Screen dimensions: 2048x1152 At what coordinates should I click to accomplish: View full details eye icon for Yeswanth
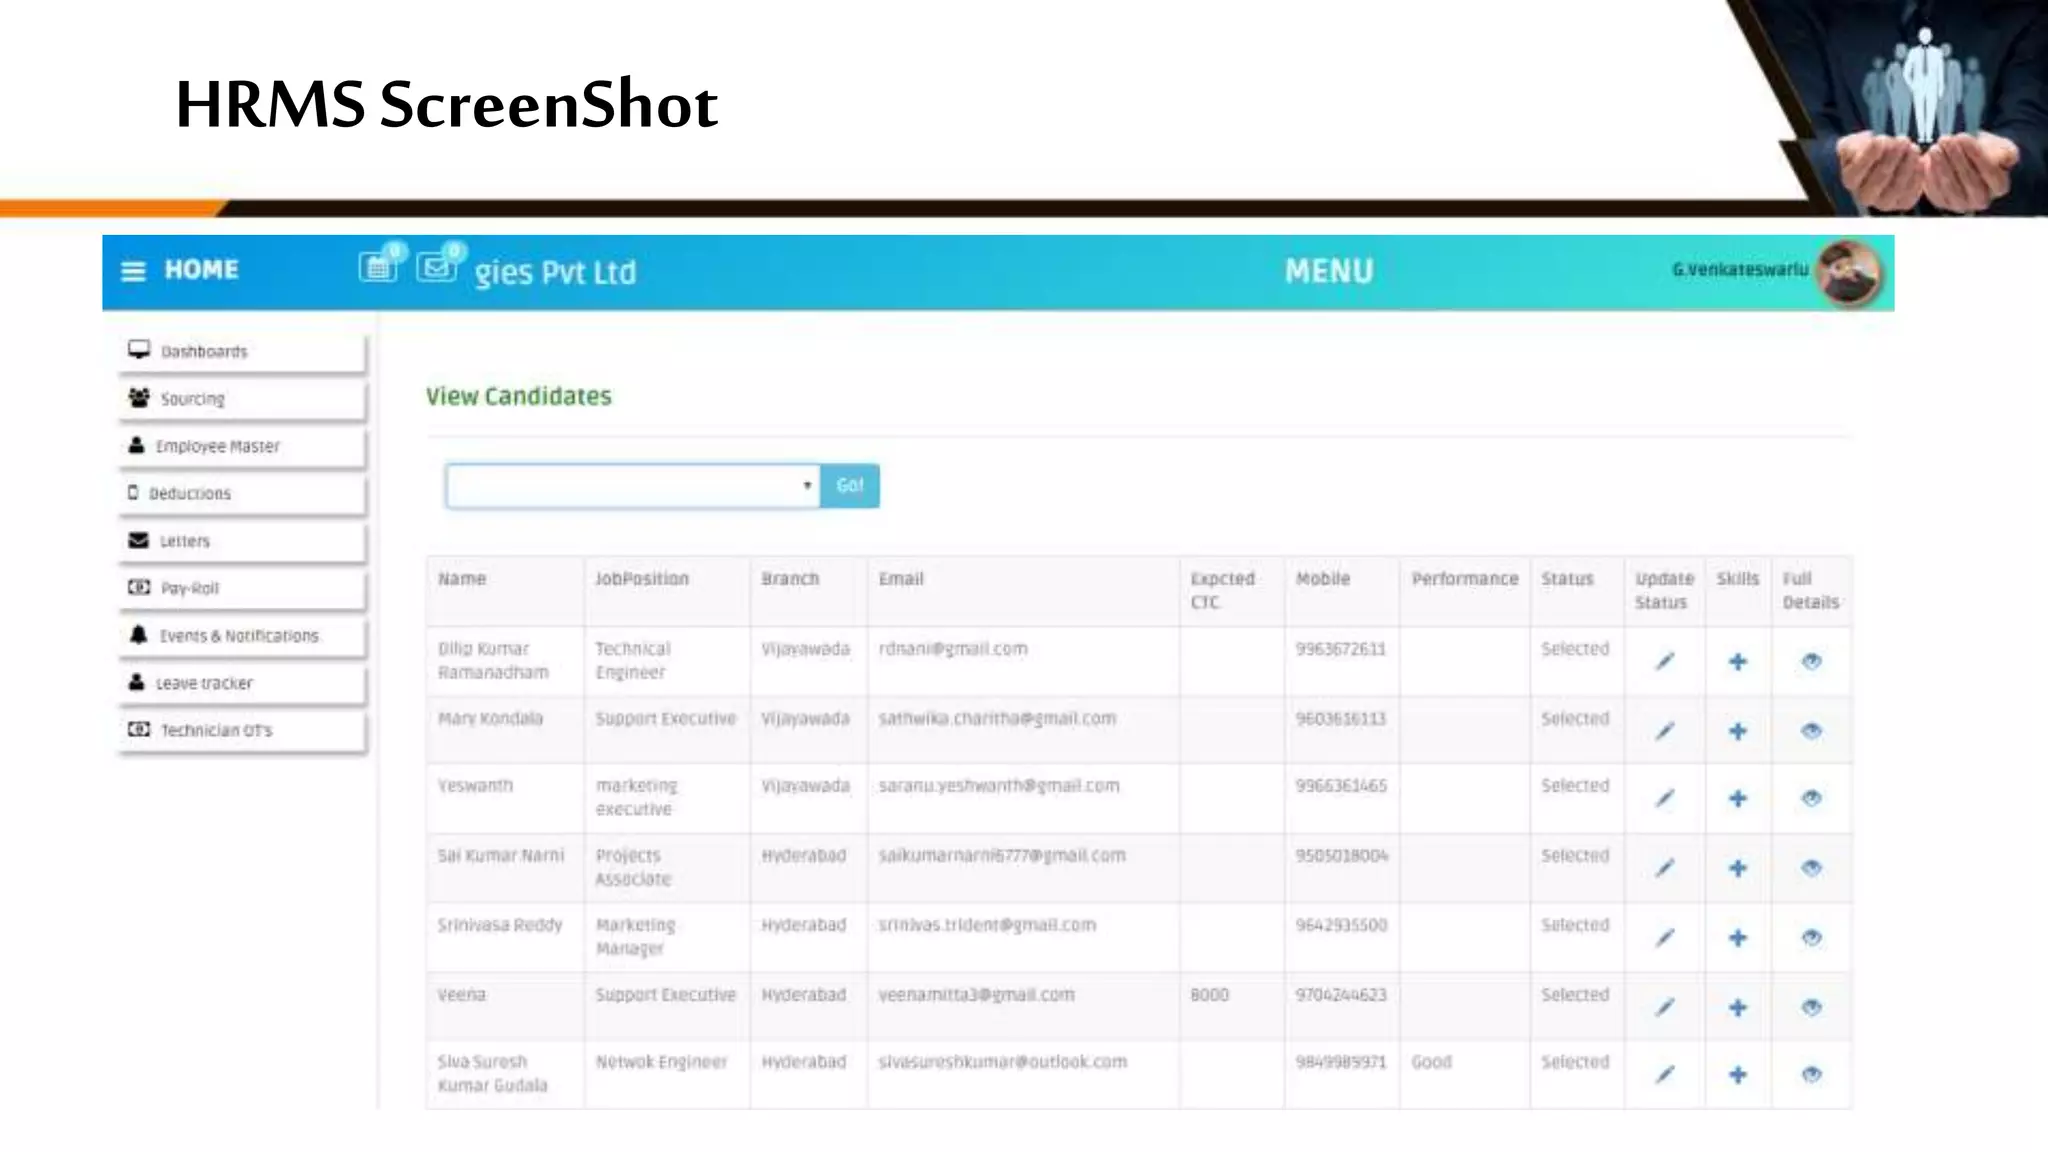pyautogui.click(x=1811, y=799)
